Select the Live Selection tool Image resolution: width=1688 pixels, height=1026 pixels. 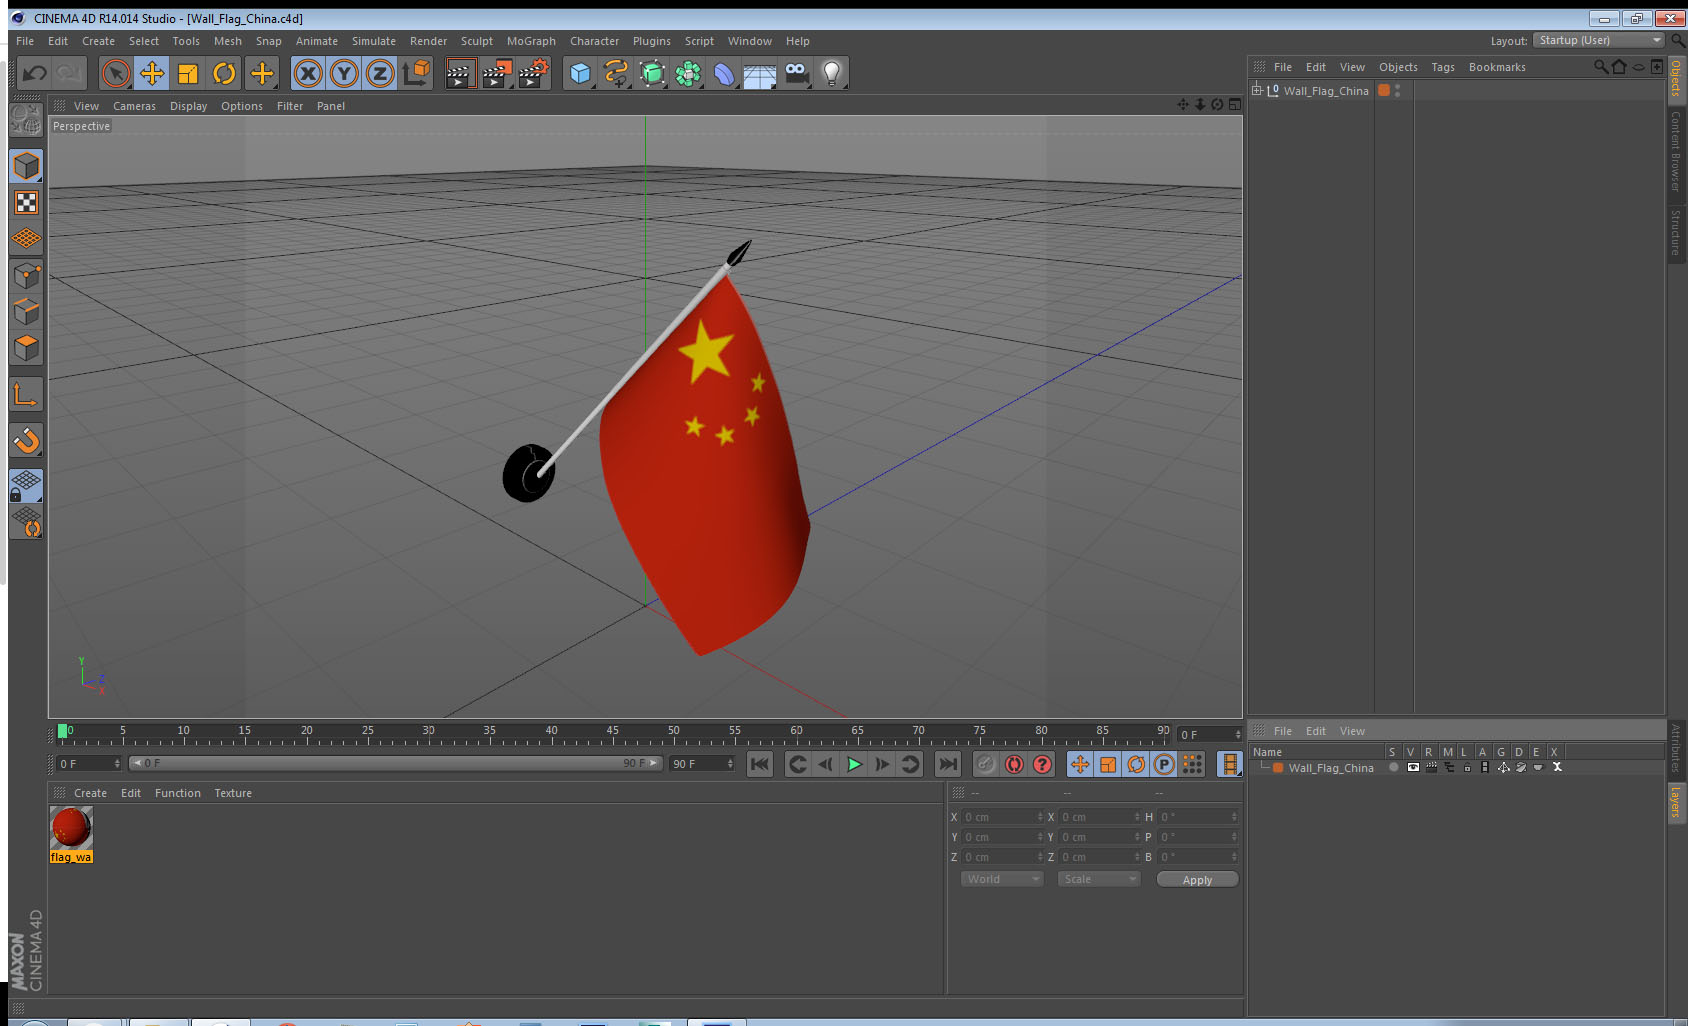(116, 73)
